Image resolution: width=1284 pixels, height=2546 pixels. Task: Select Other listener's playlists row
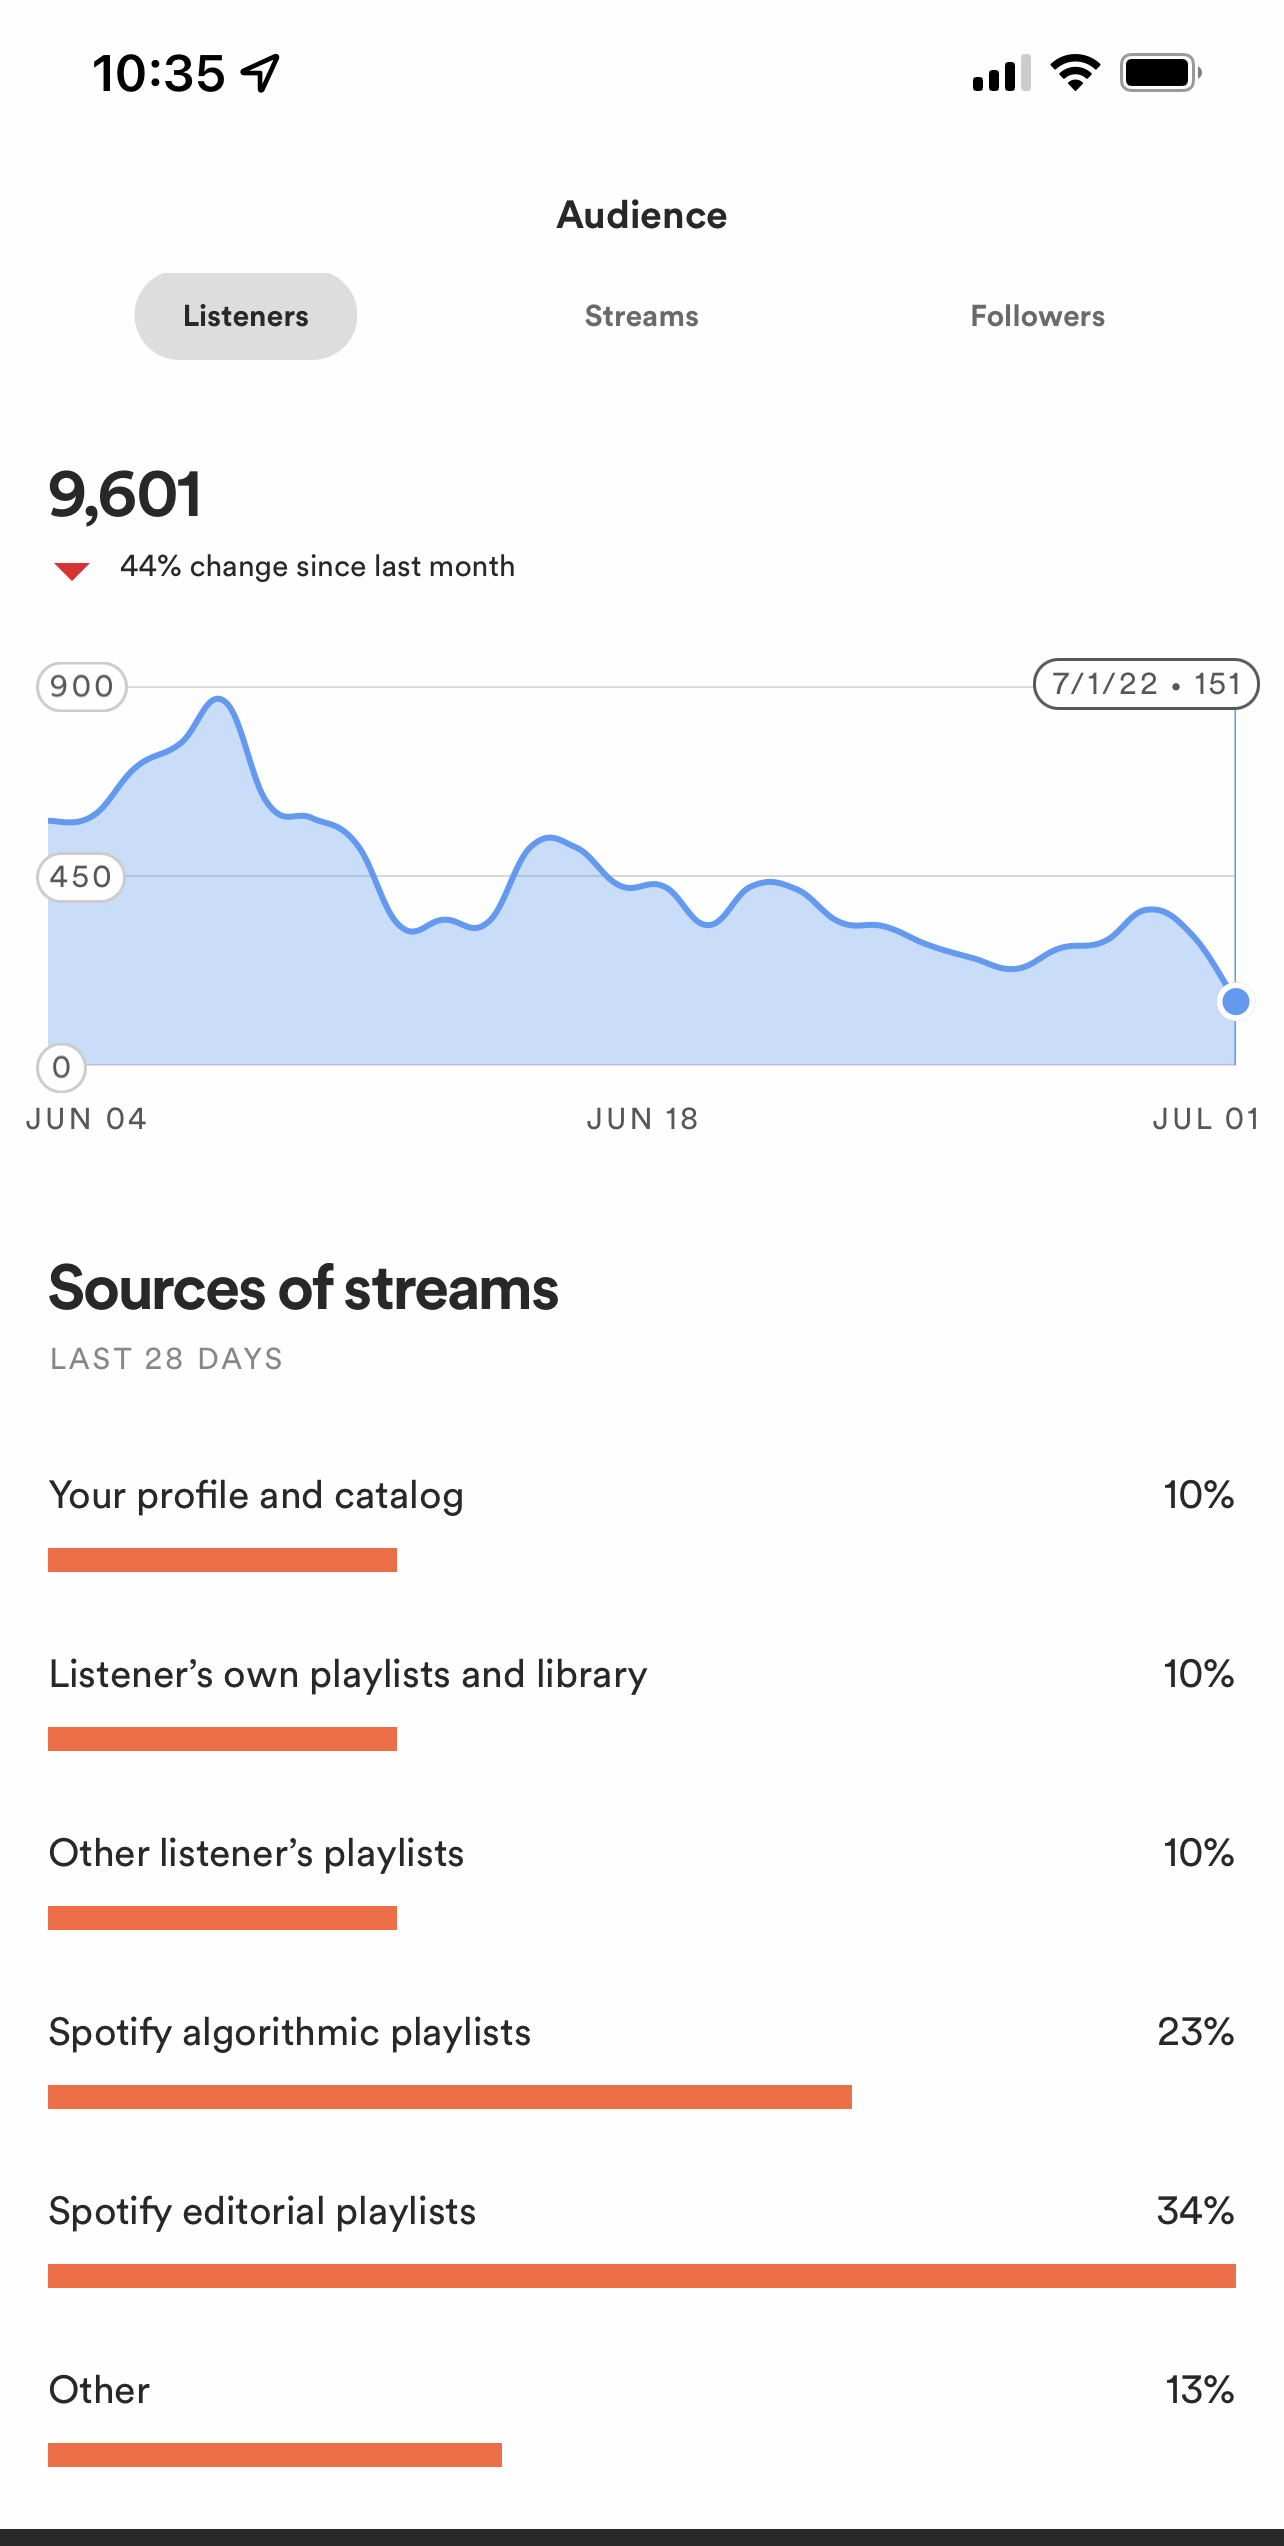(642, 1879)
